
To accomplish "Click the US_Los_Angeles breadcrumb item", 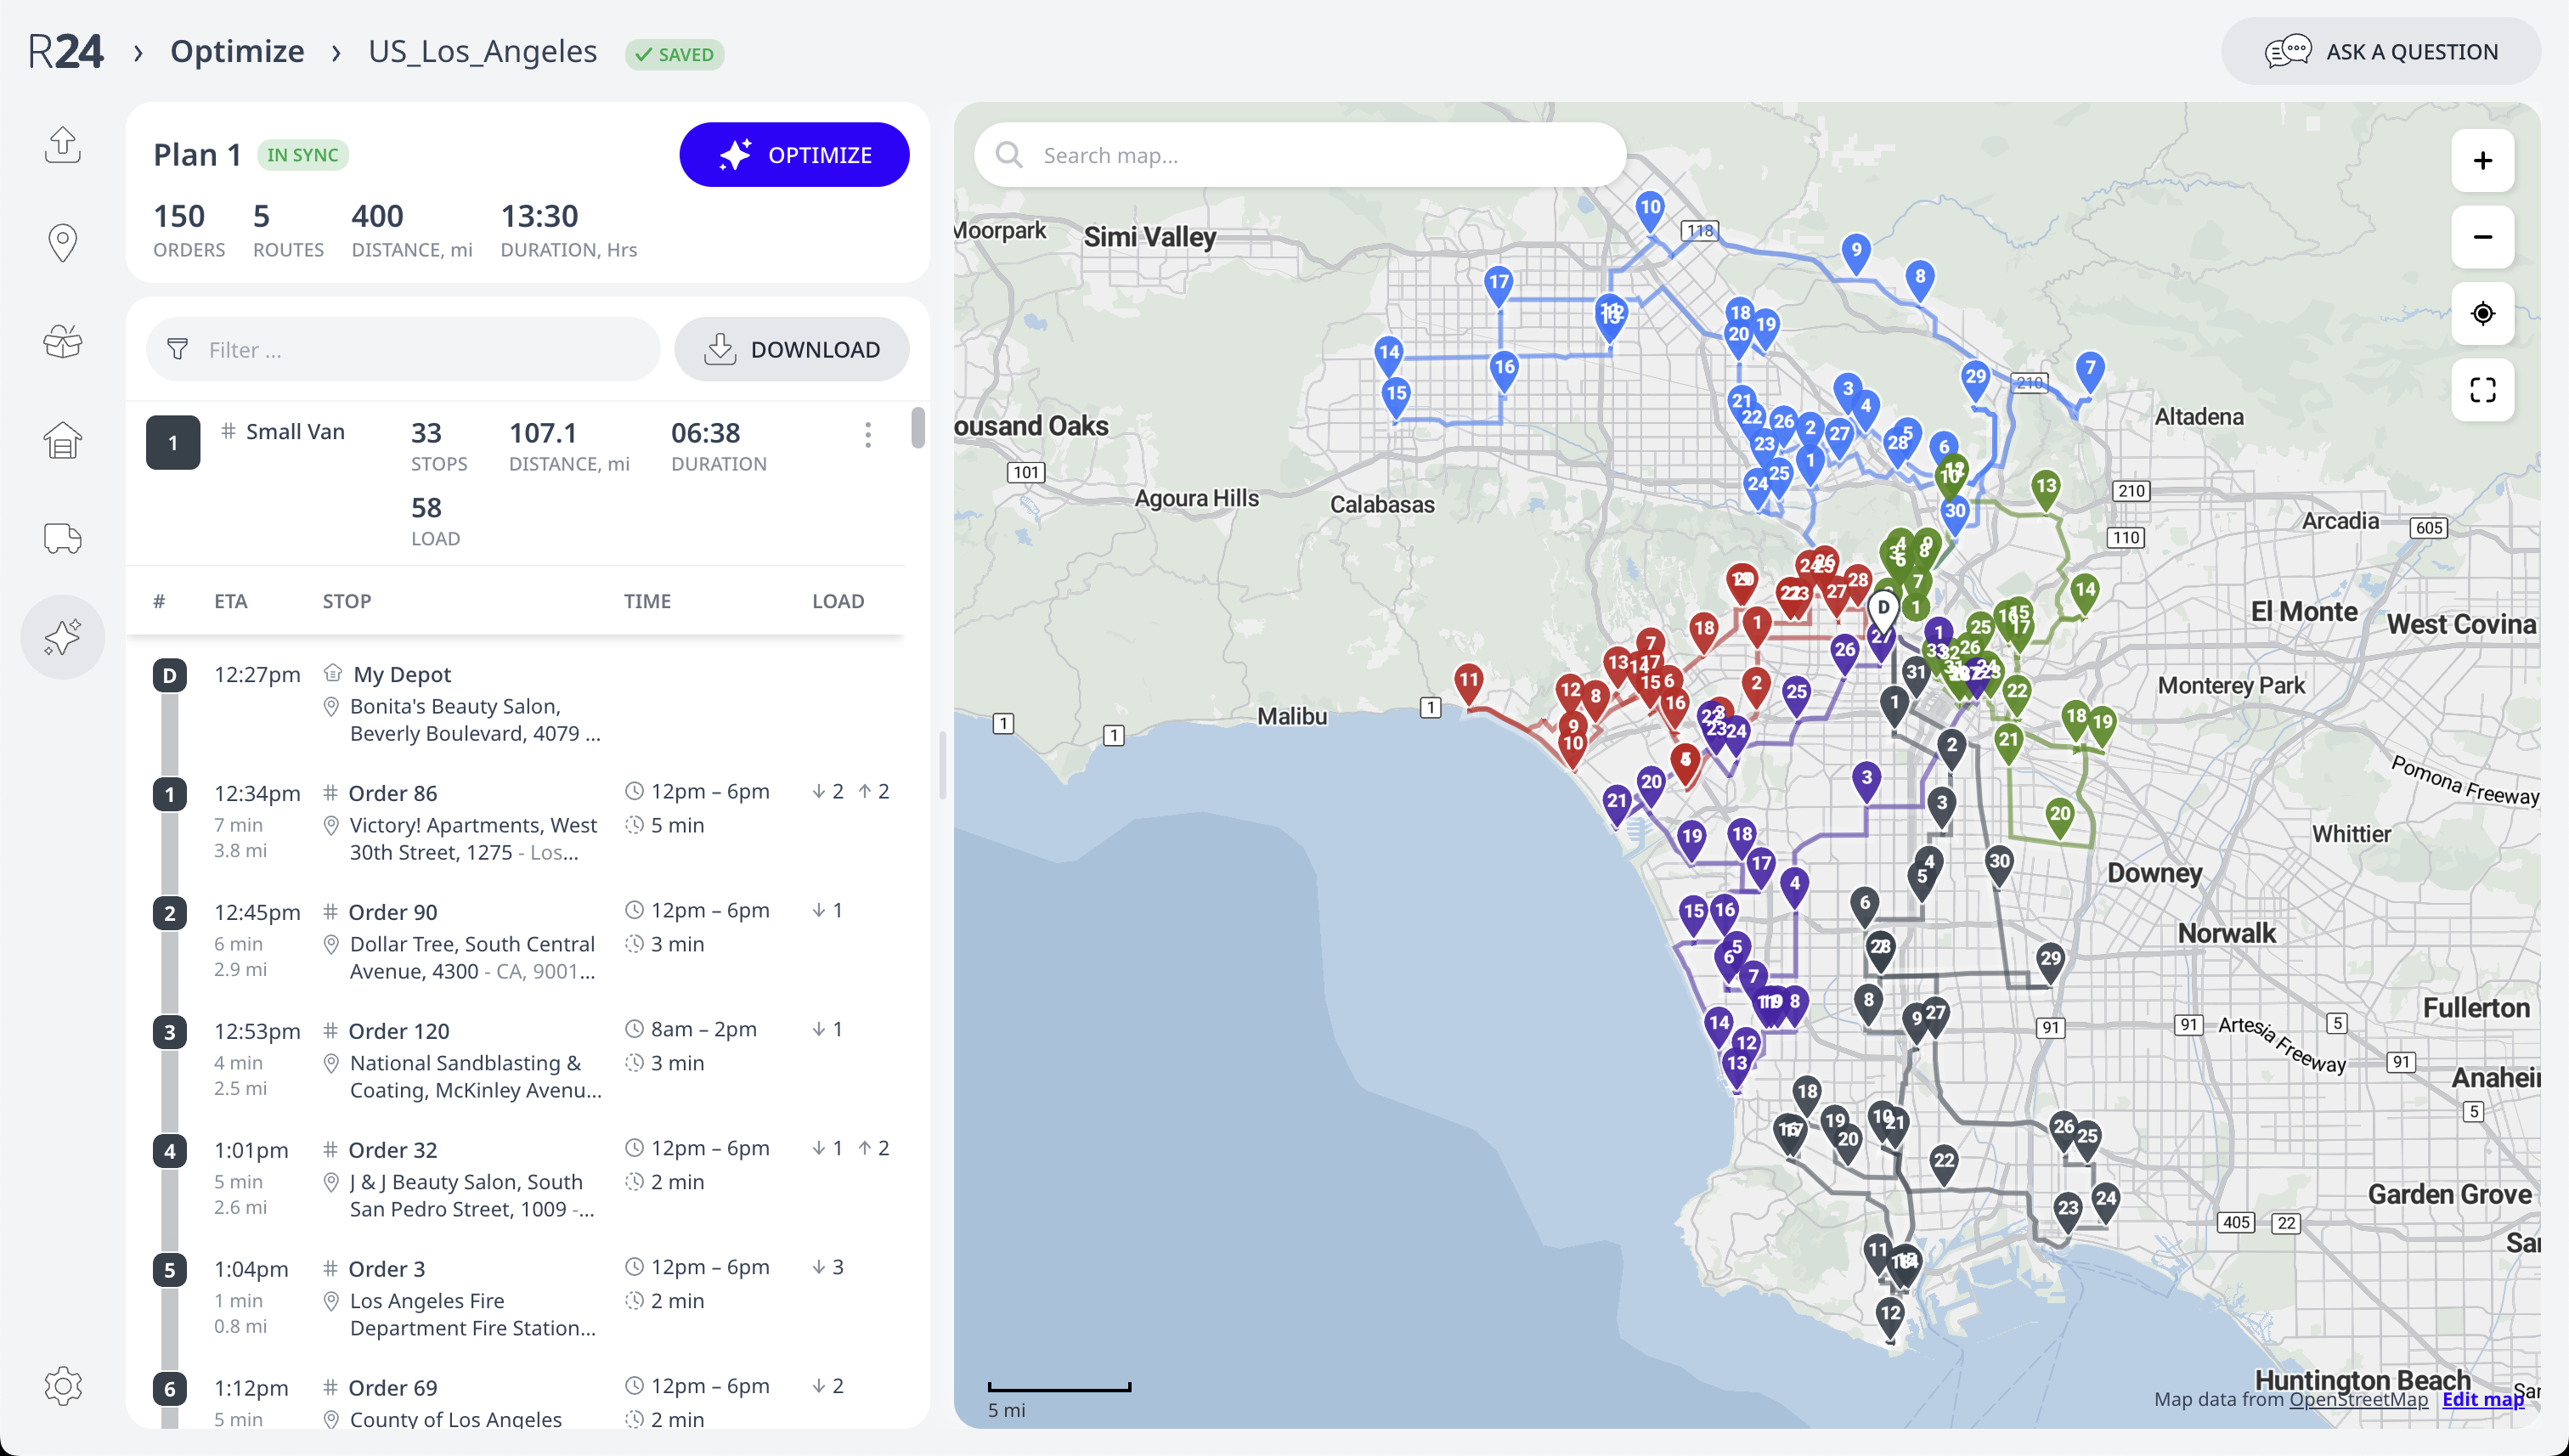I will tap(483, 51).
